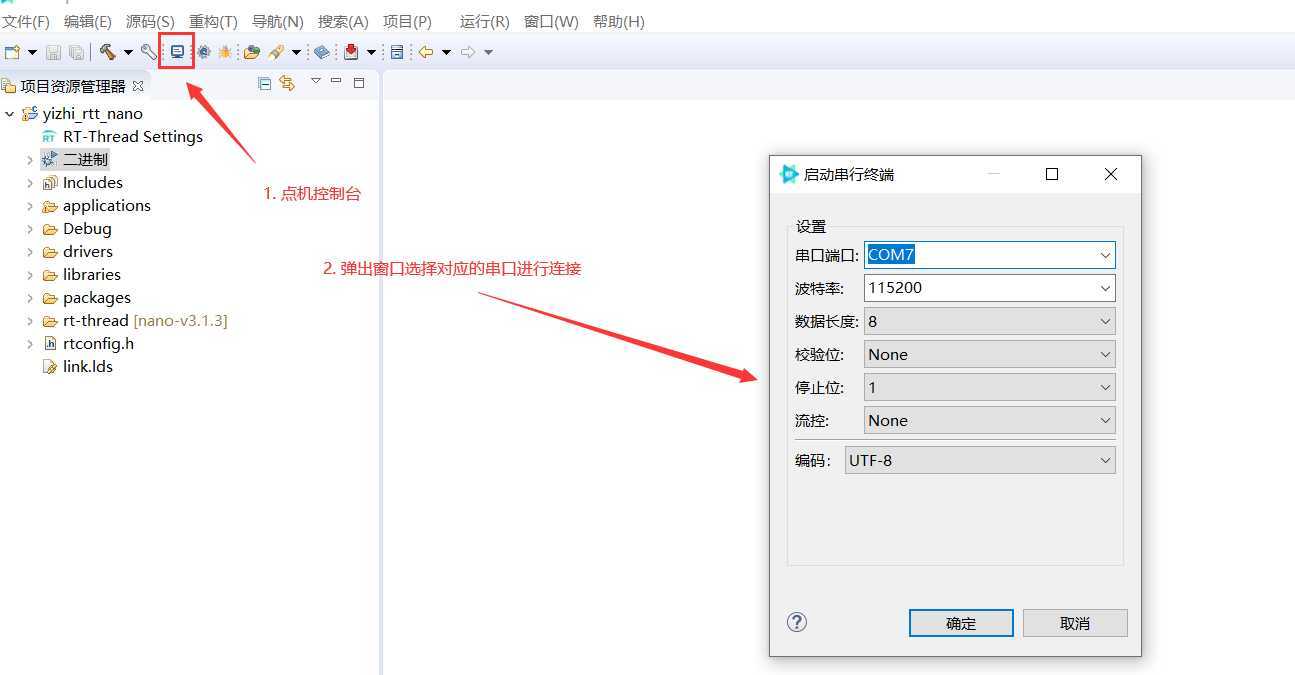Click the wrench settings toolbar icon

[148, 52]
